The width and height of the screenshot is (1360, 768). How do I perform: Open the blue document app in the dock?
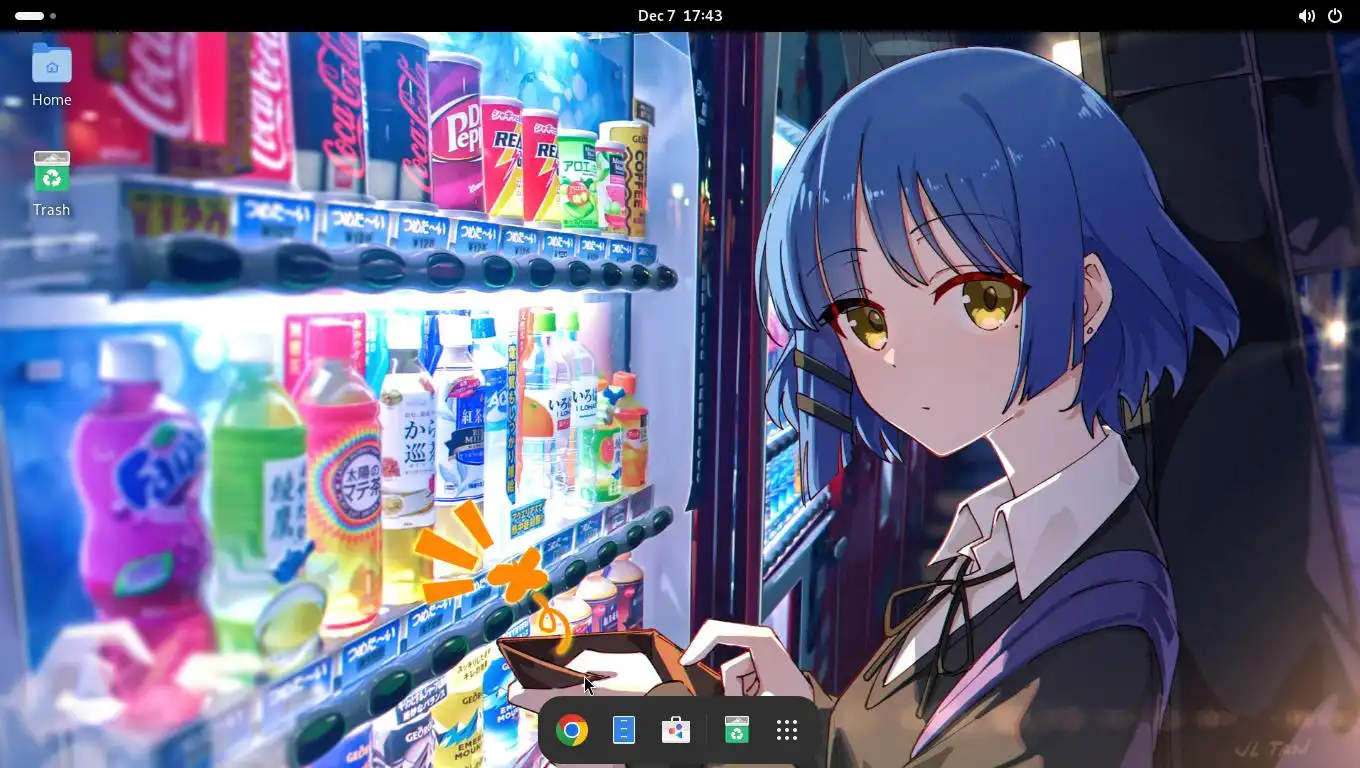pos(624,731)
